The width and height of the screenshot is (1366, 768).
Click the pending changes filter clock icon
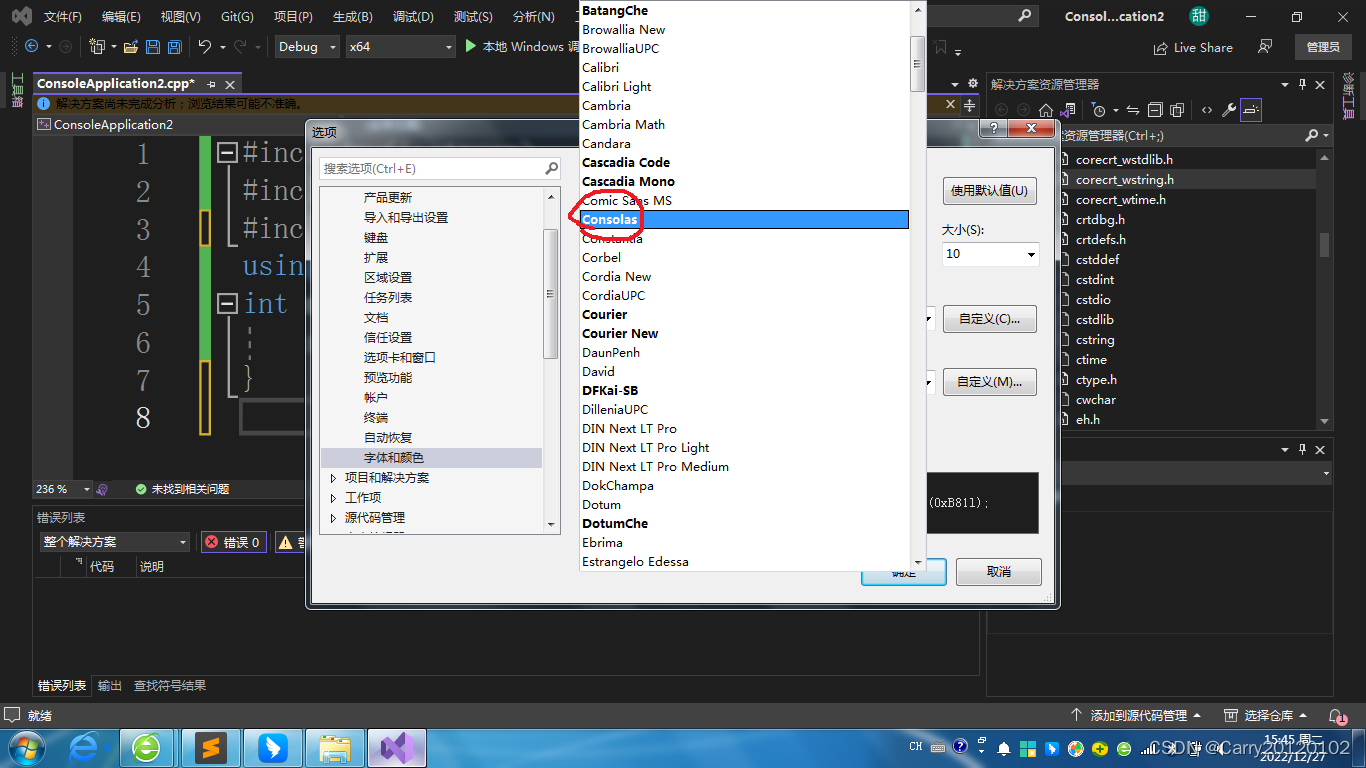coord(1099,110)
